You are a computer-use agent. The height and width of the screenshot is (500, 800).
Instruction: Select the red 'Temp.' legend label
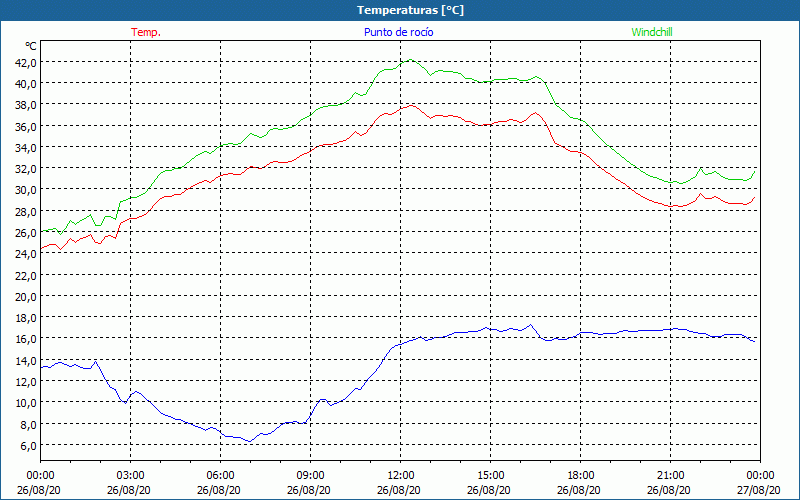146,32
